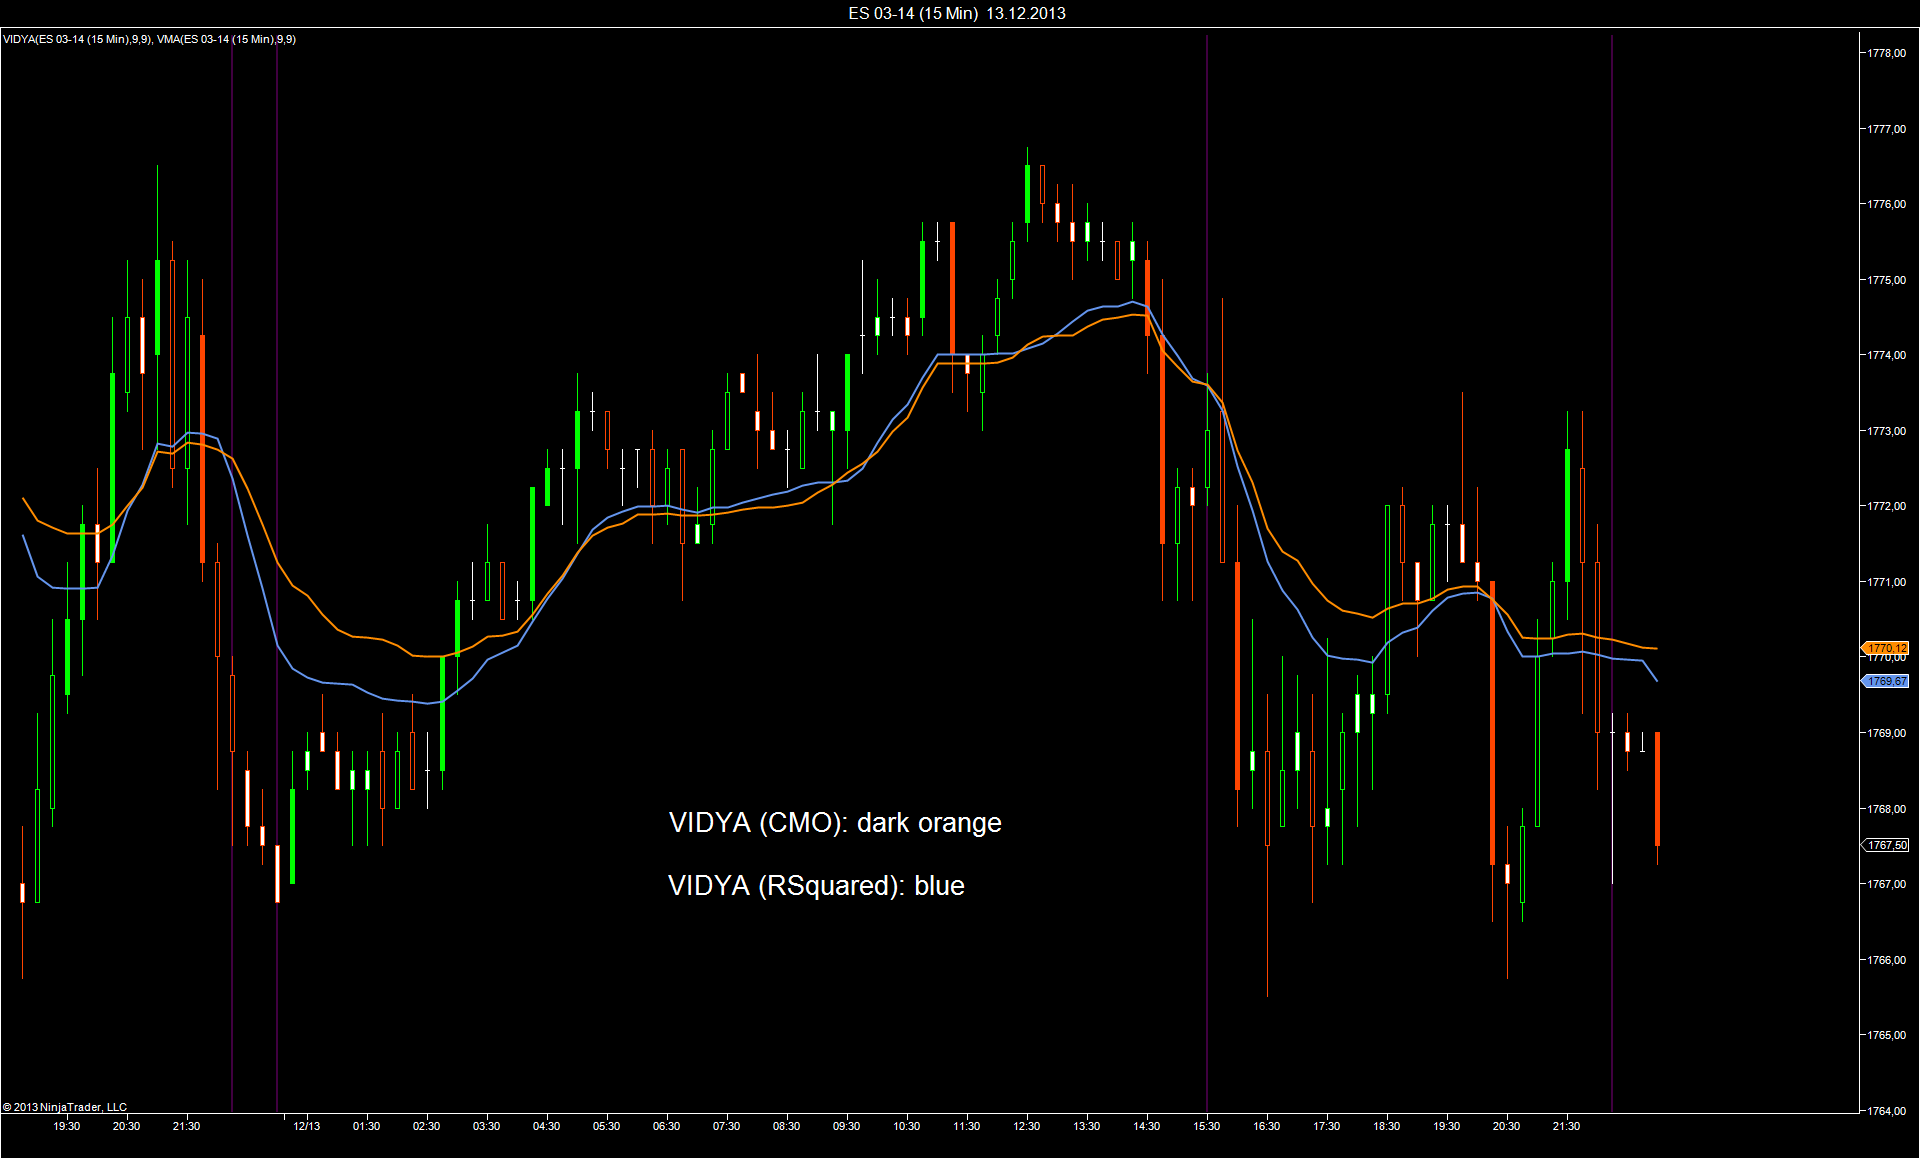The image size is (1920, 1159).
Task: Click the VIDYA indicator label at top left
Action: click(x=77, y=39)
